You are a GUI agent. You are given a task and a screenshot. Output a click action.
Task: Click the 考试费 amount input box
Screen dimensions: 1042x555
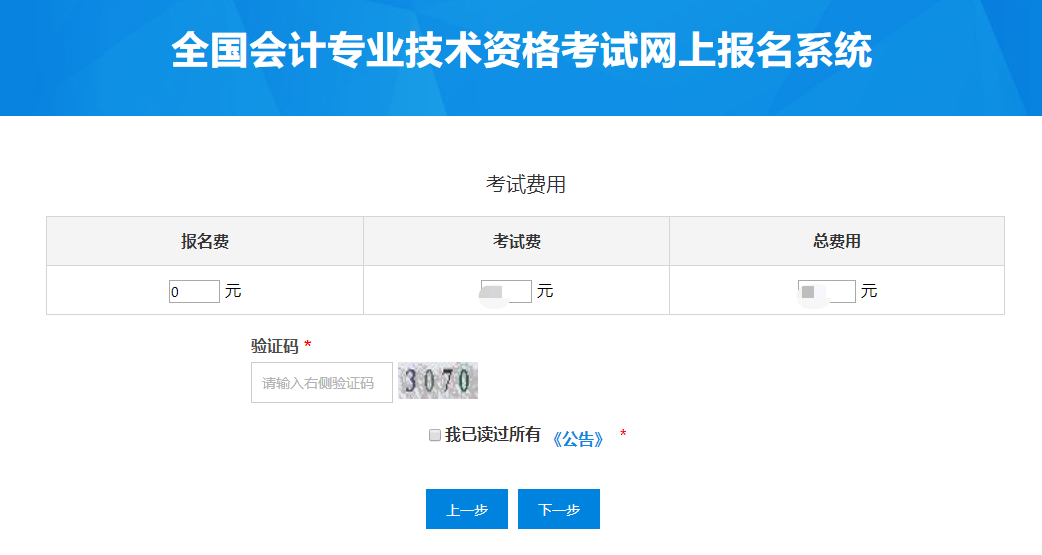point(507,292)
